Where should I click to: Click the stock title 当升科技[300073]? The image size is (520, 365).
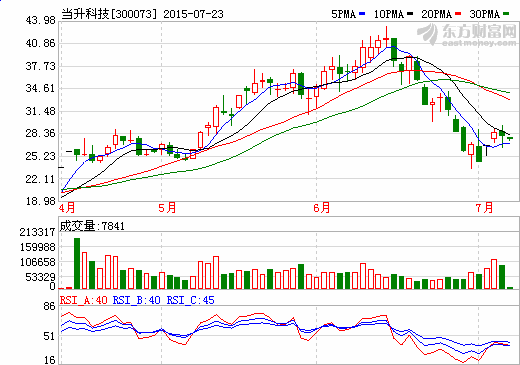click(x=109, y=14)
